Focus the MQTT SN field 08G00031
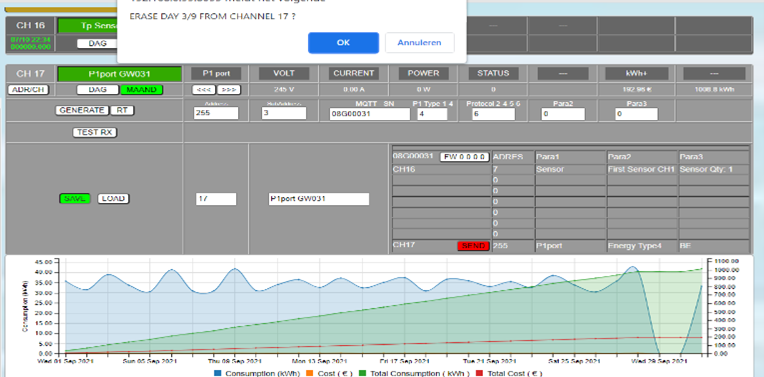 click(x=370, y=114)
